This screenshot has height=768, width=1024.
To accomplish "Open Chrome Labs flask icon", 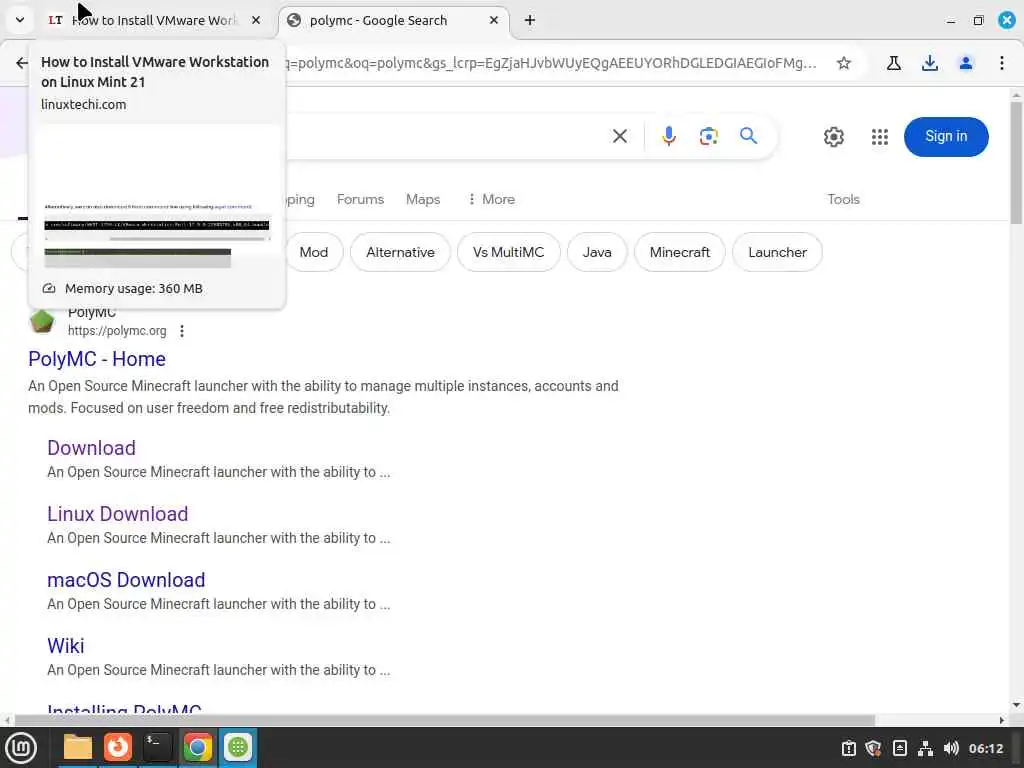I will (x=894, y=63).
